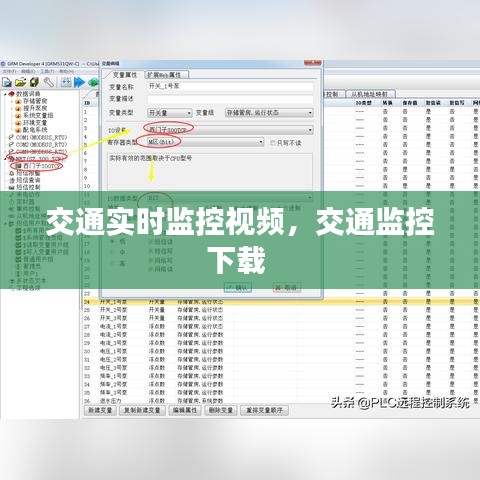Image resolution: width=480 pixels, height=480 pixels.
Task: Click the icon beside 存储窖房
Action: tap(18, 101)
